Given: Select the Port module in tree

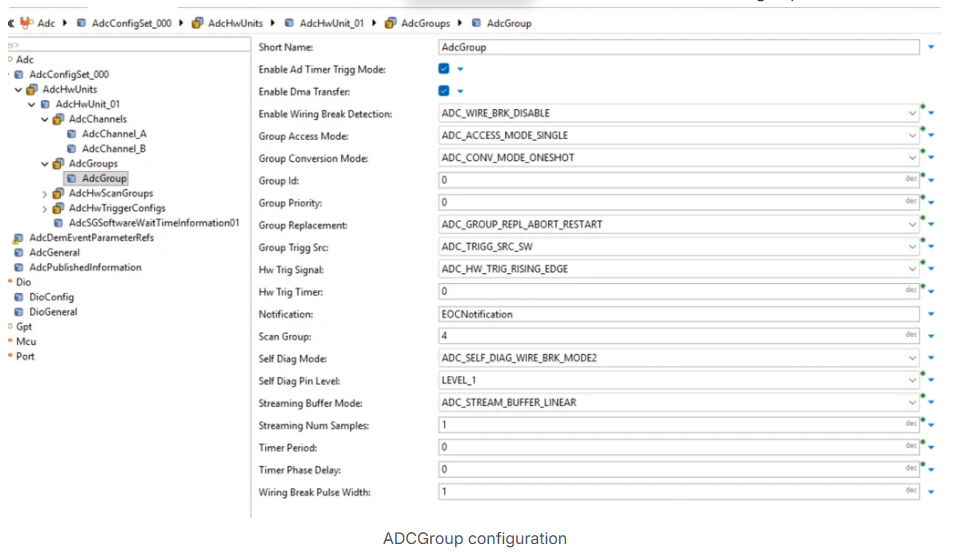Looking at the screenshot, I should (x=25, y=356).
